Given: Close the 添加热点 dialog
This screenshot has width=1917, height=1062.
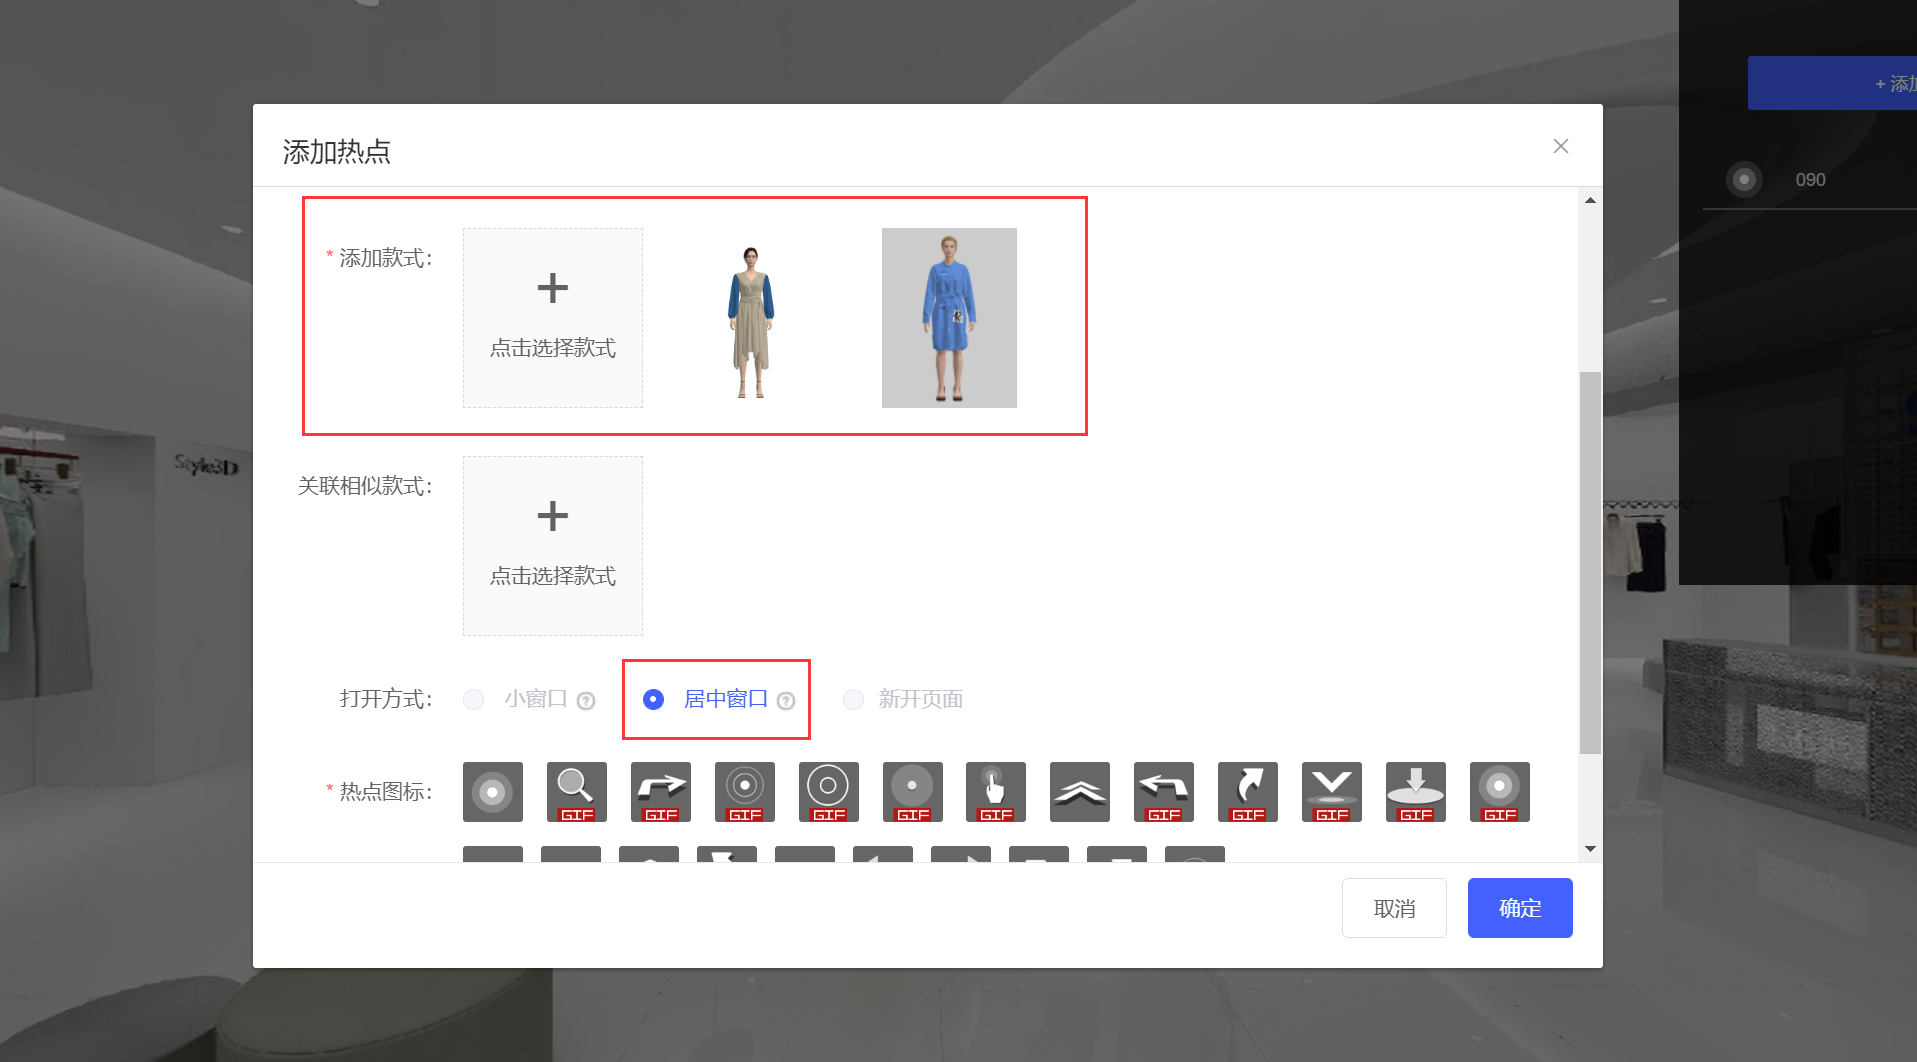Looking at the screenshot, I should (x=1560, y=146).
